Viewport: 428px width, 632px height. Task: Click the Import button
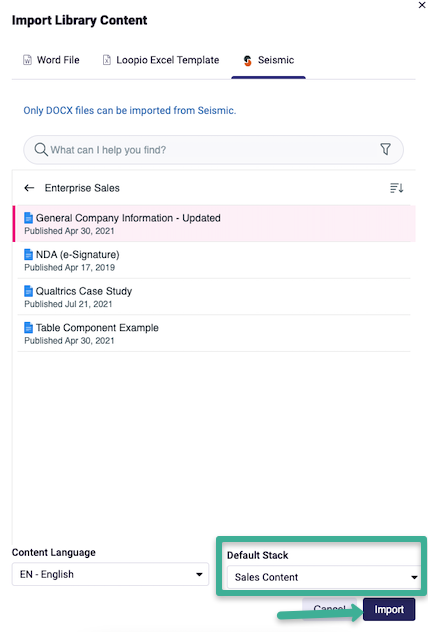[389, 609]
